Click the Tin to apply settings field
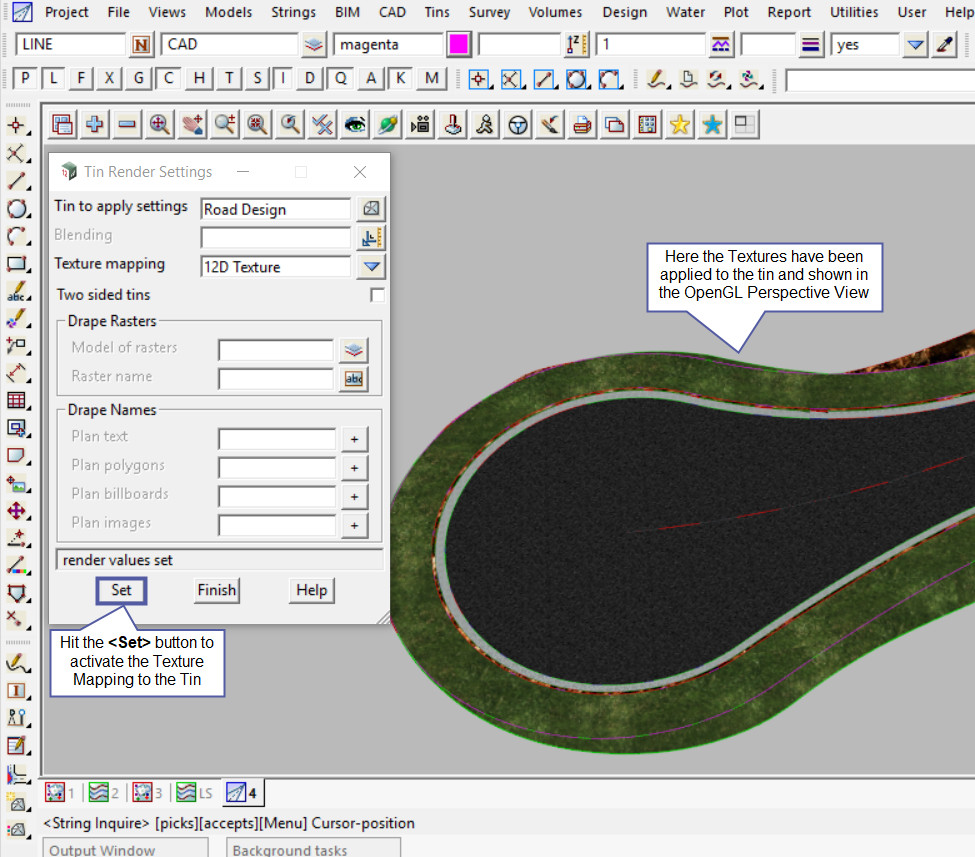Viewport: 975px width, 857px height. coord(276,209)
